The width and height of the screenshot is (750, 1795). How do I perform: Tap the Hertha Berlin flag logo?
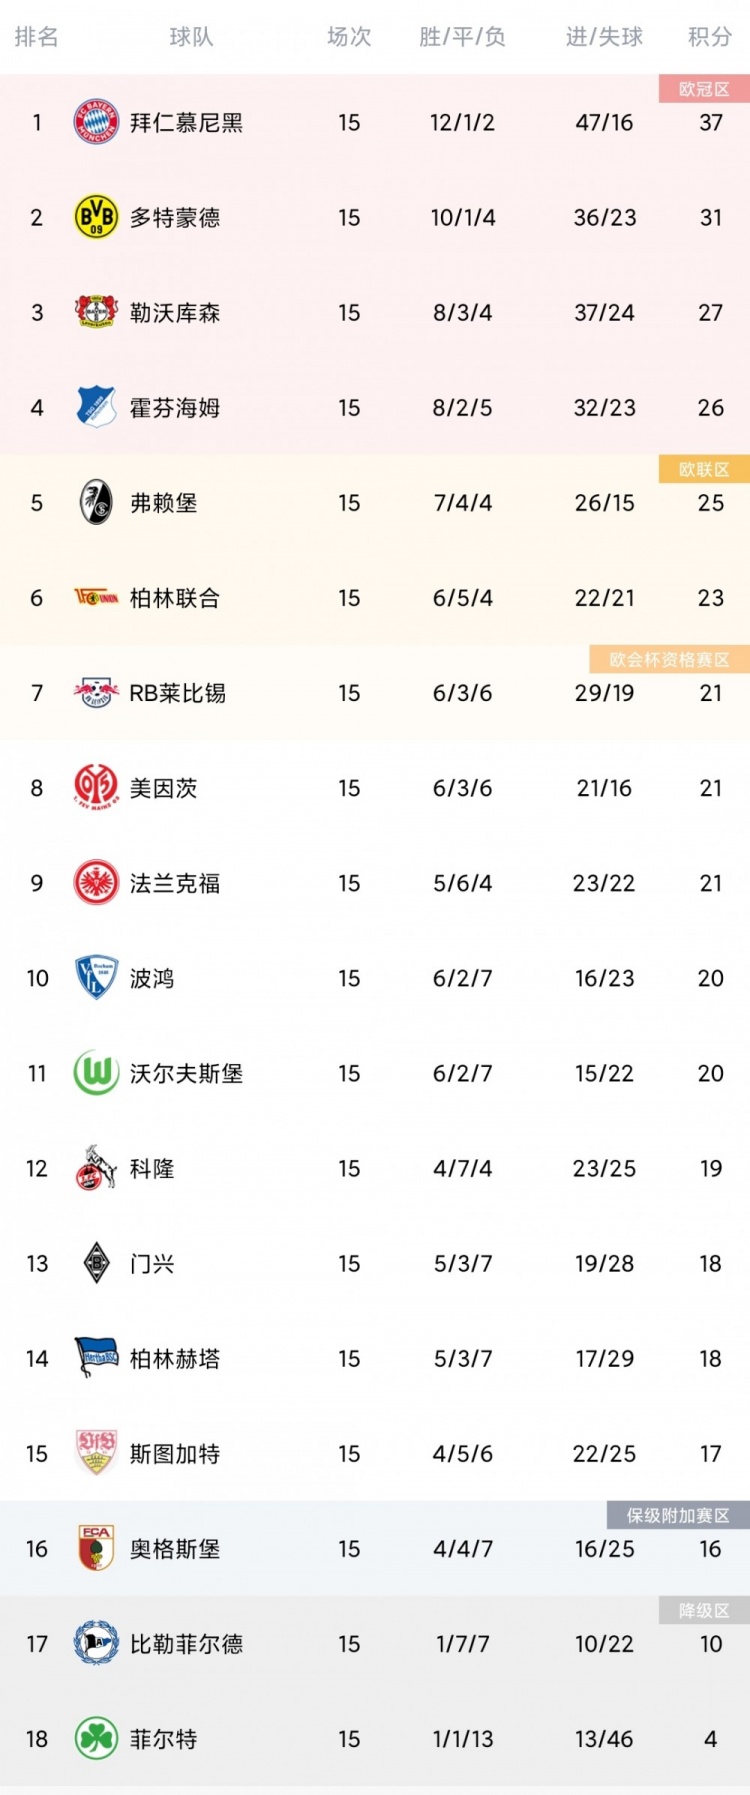(96, 1358)
